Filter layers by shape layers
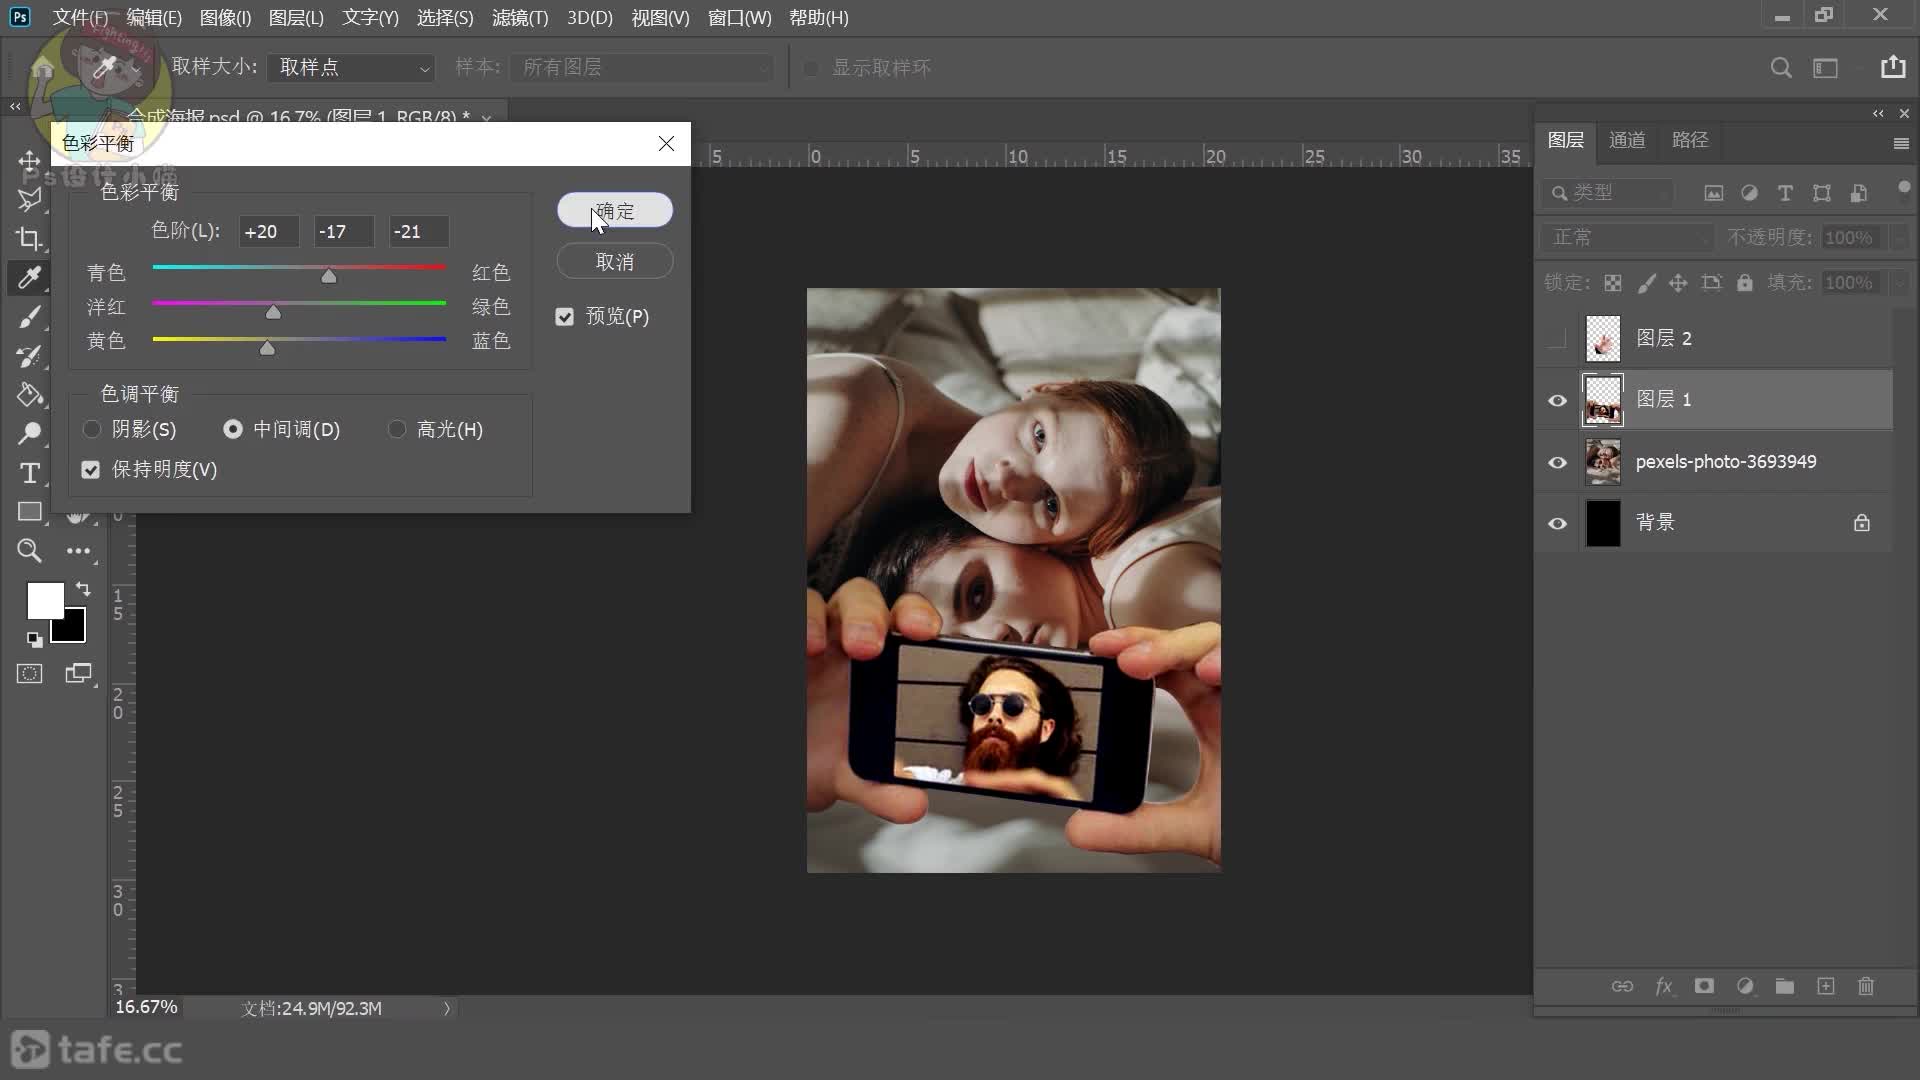 [x=1821, y=193]
